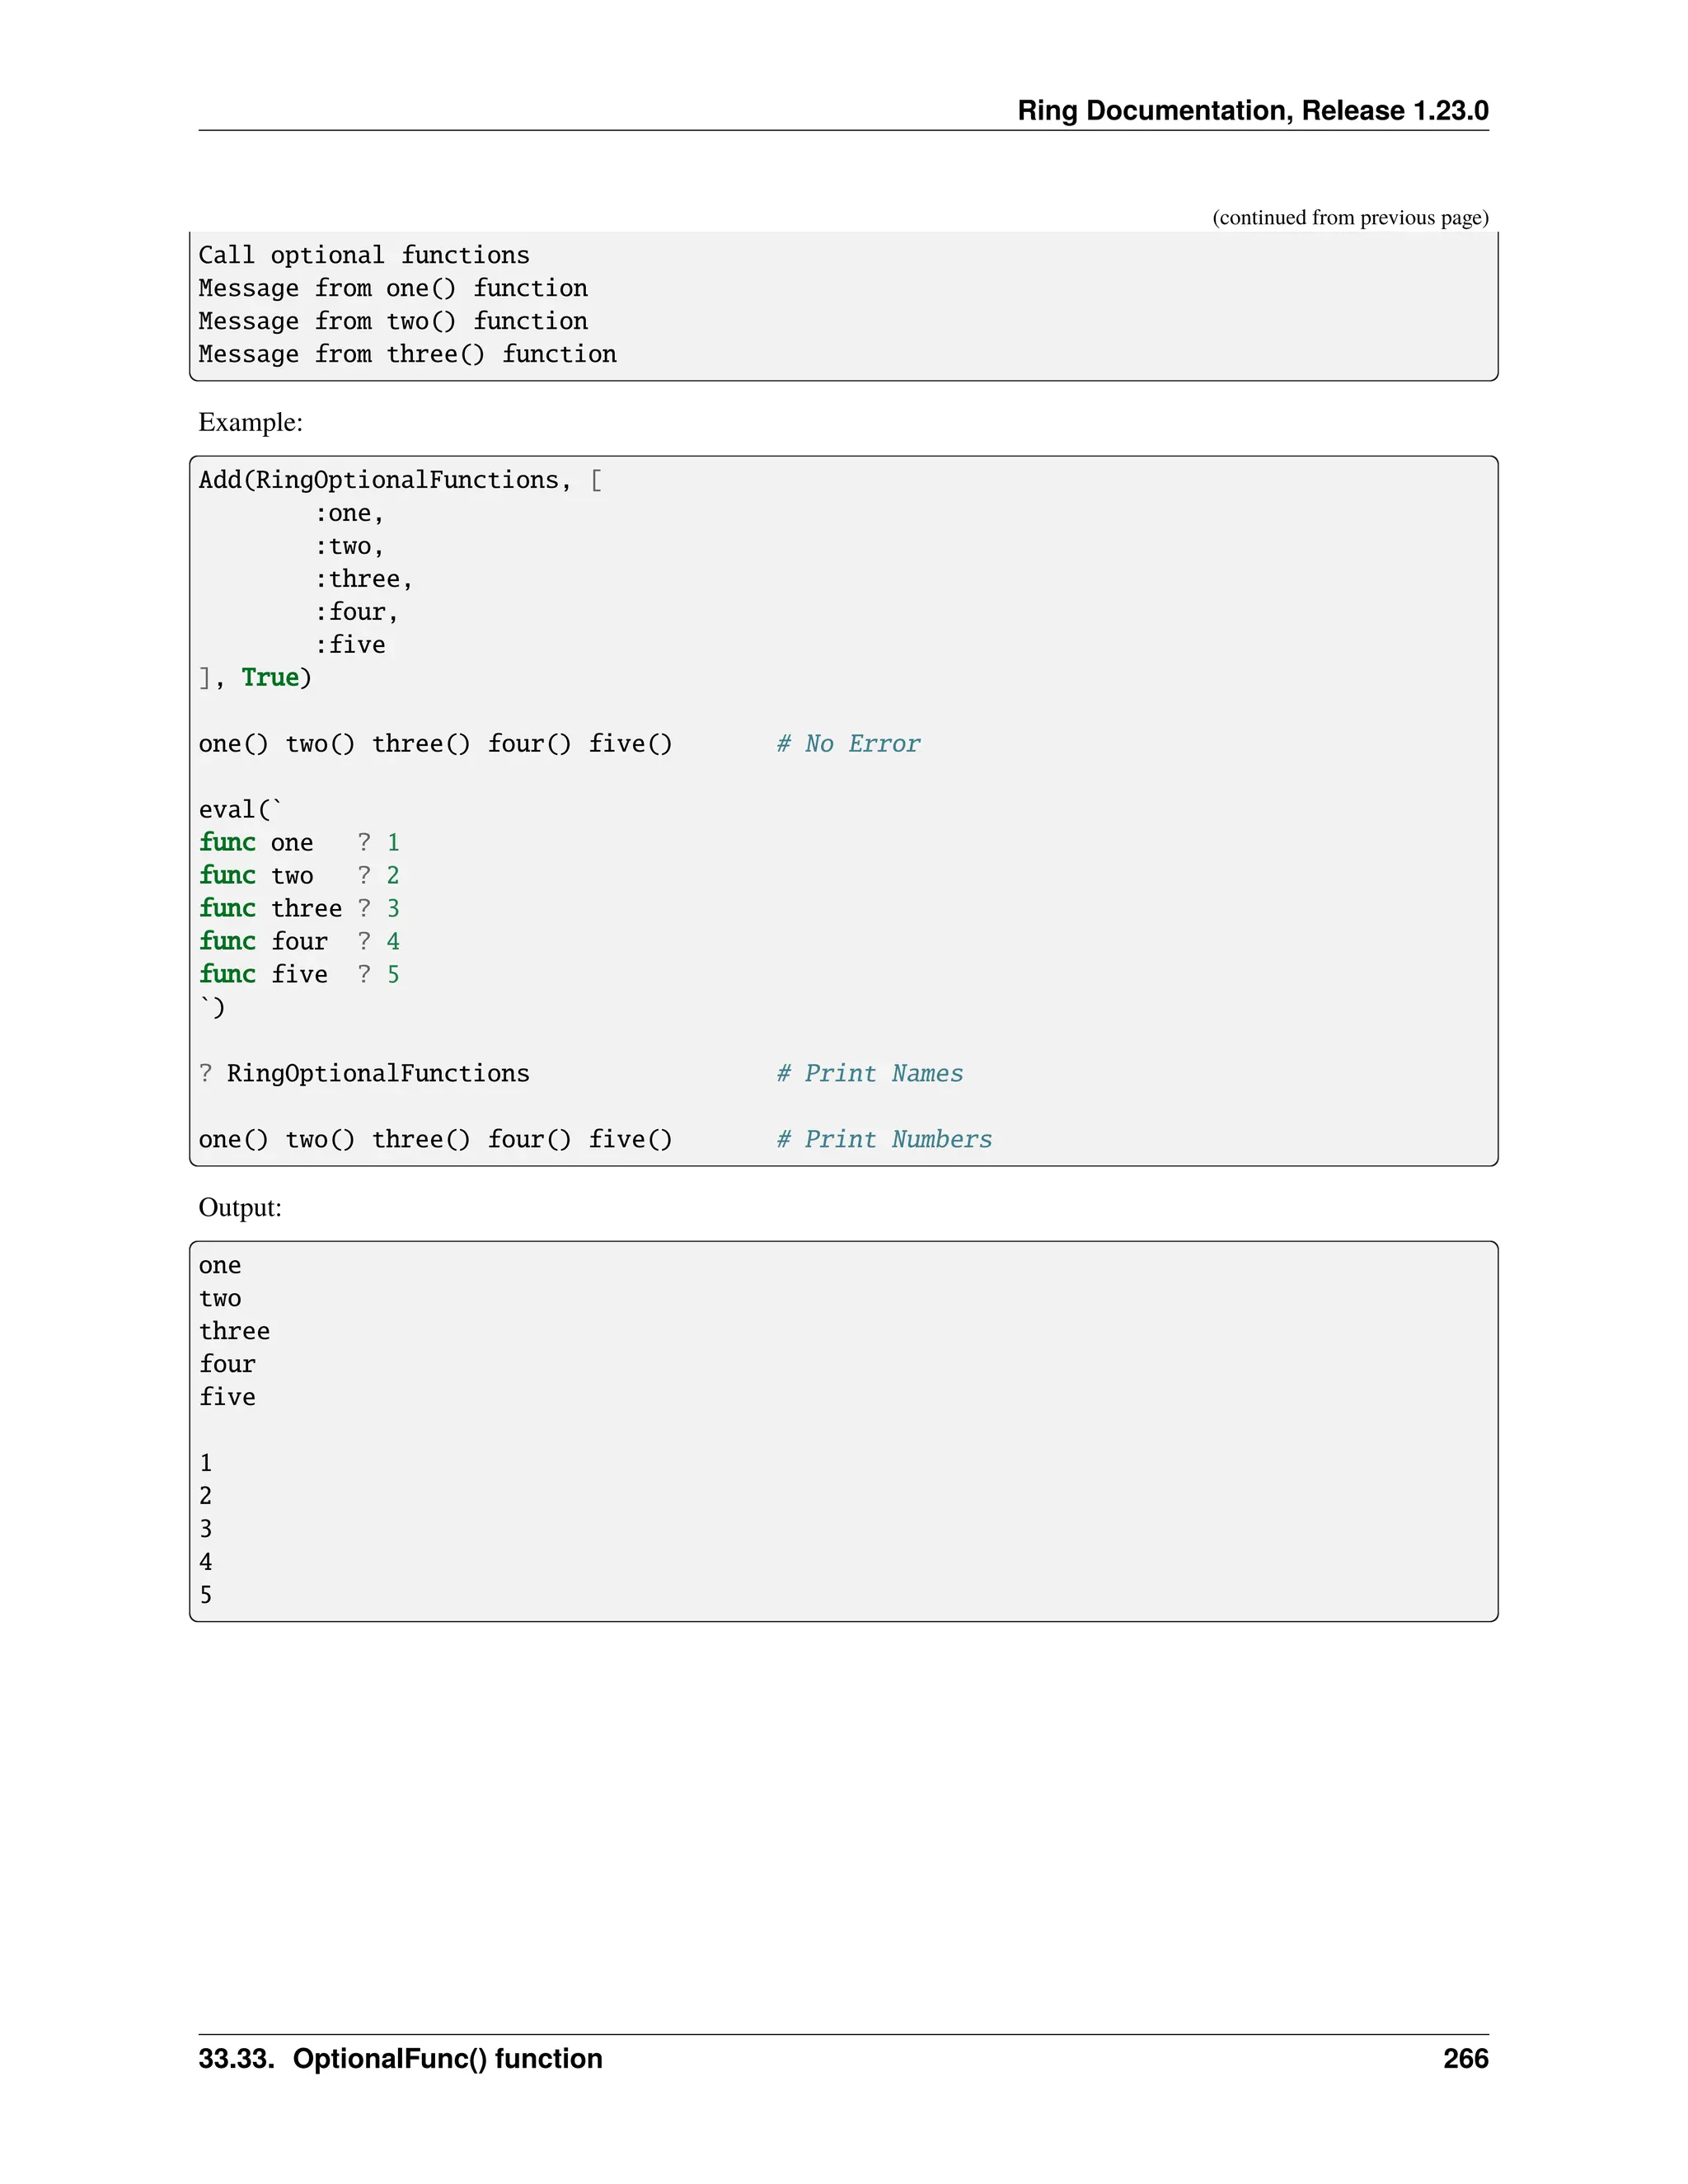Click the output number '5'
This screenshot has width=1688, height=2184.
point(206,1595)
